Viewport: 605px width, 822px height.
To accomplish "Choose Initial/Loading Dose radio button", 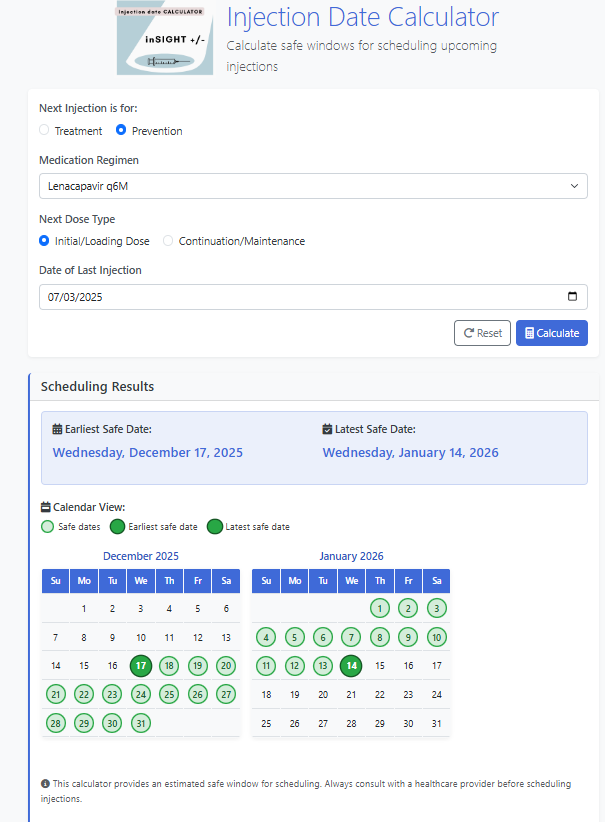I will pos(44,241).
